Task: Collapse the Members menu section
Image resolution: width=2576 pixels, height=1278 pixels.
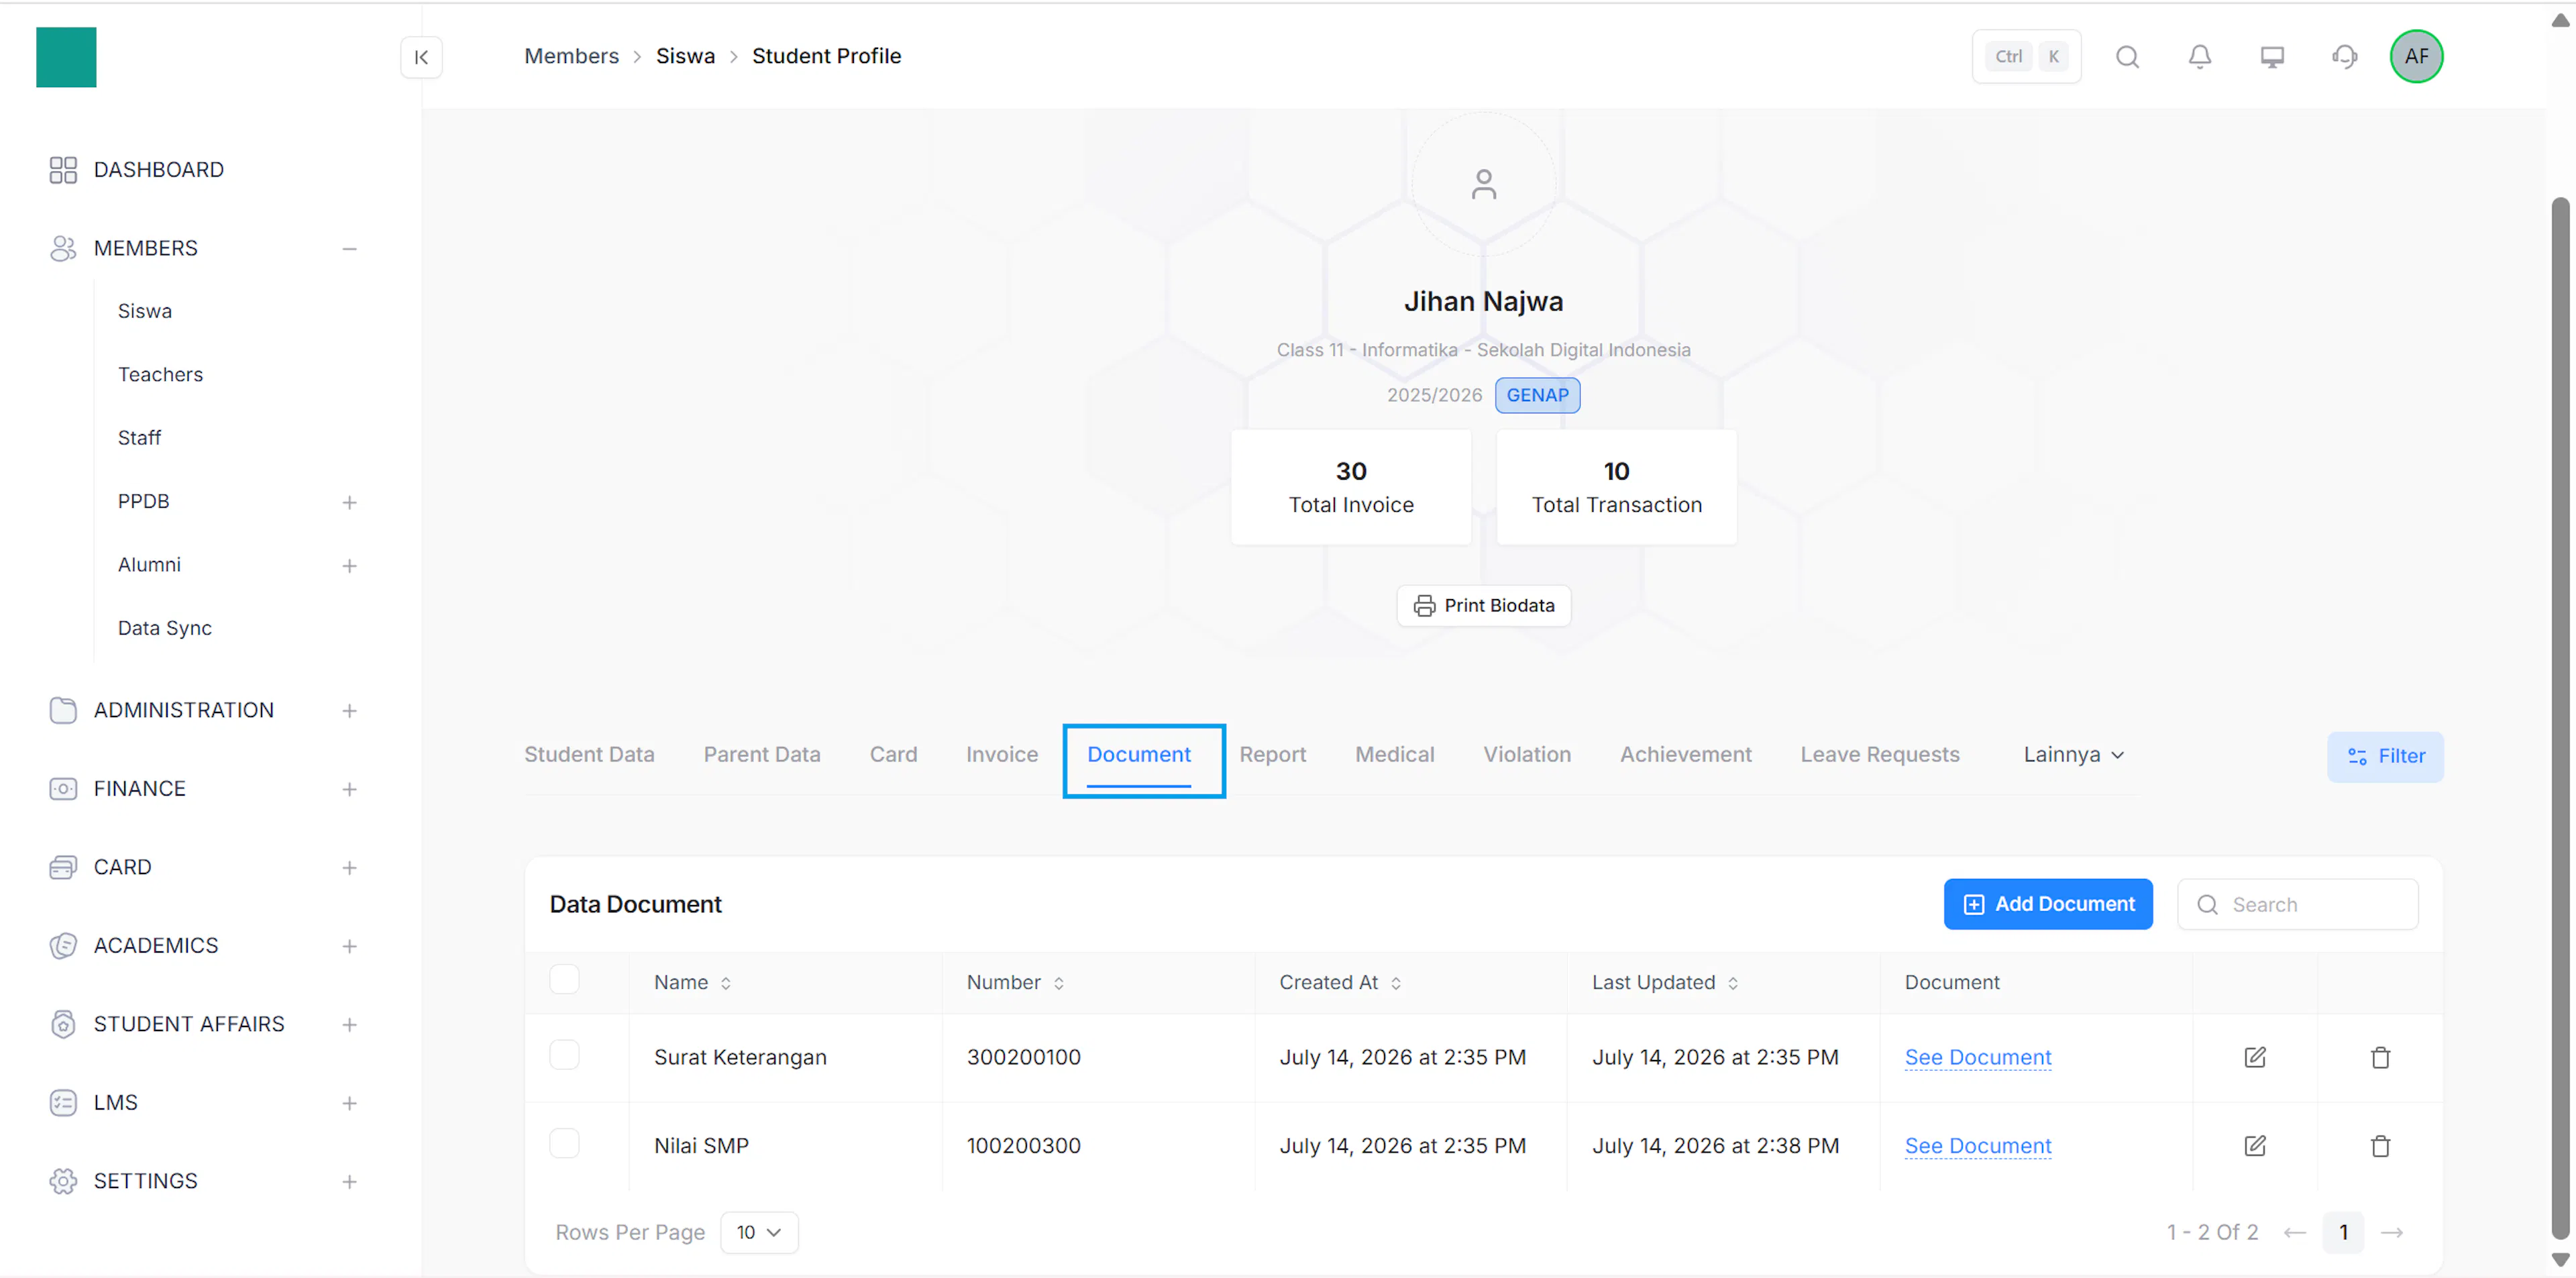Action: [x=349, y=248]
